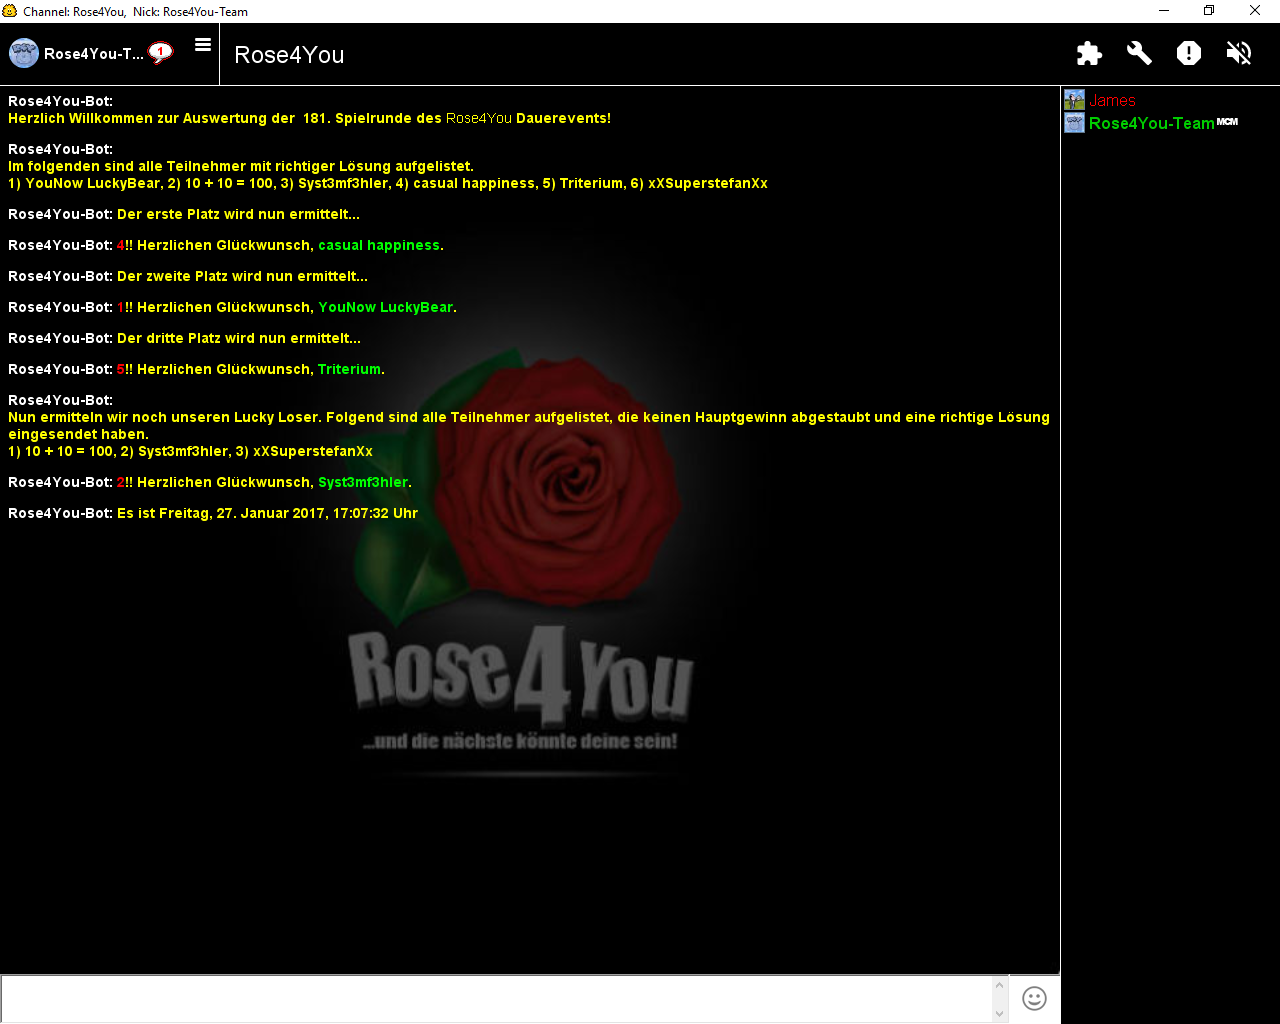Image resolution: width=1280 pixels, height=1024 pixels.
Task: Select user James in the user list
Action: [x=1112, y=100]
